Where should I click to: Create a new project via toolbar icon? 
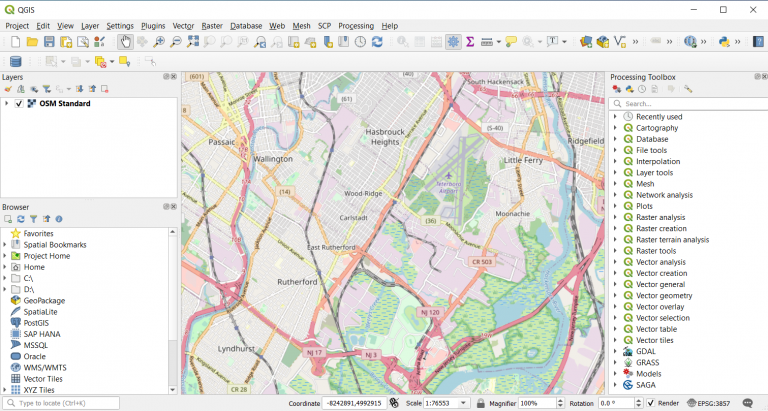pyautogui.click(x=16, y=42)
